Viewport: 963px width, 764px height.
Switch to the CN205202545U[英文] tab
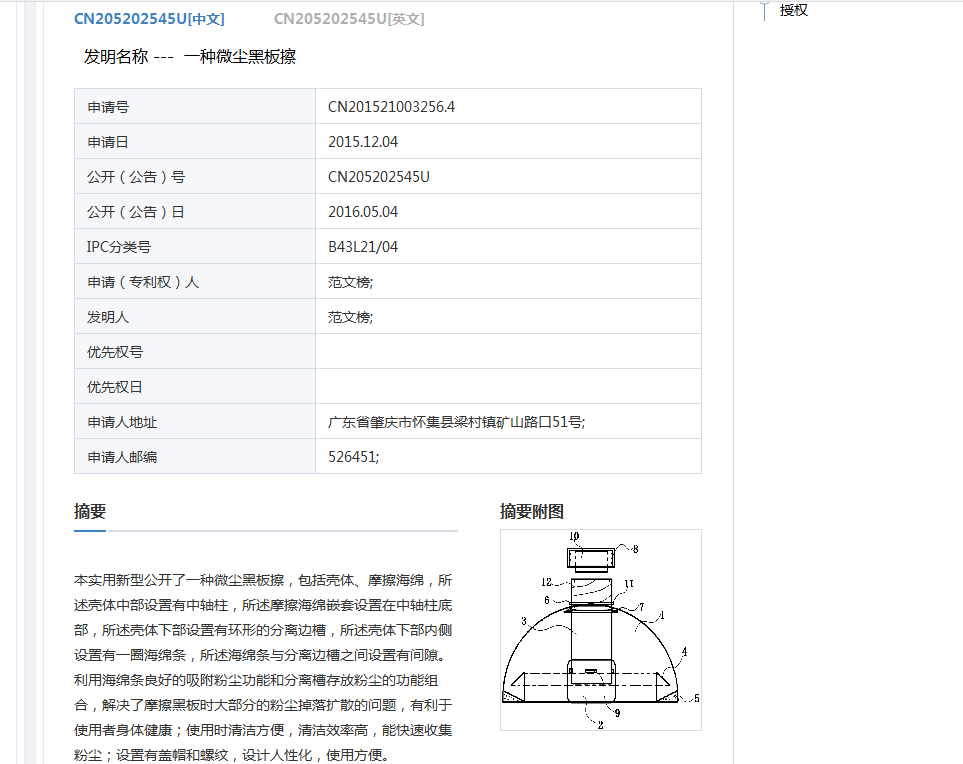click(x=349, y=19)
